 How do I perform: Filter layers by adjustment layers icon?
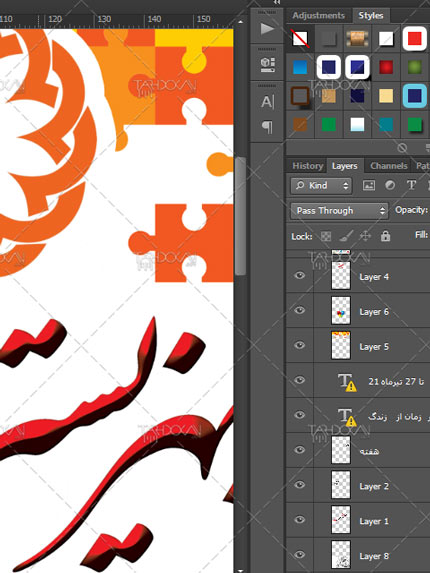(390, 186)
